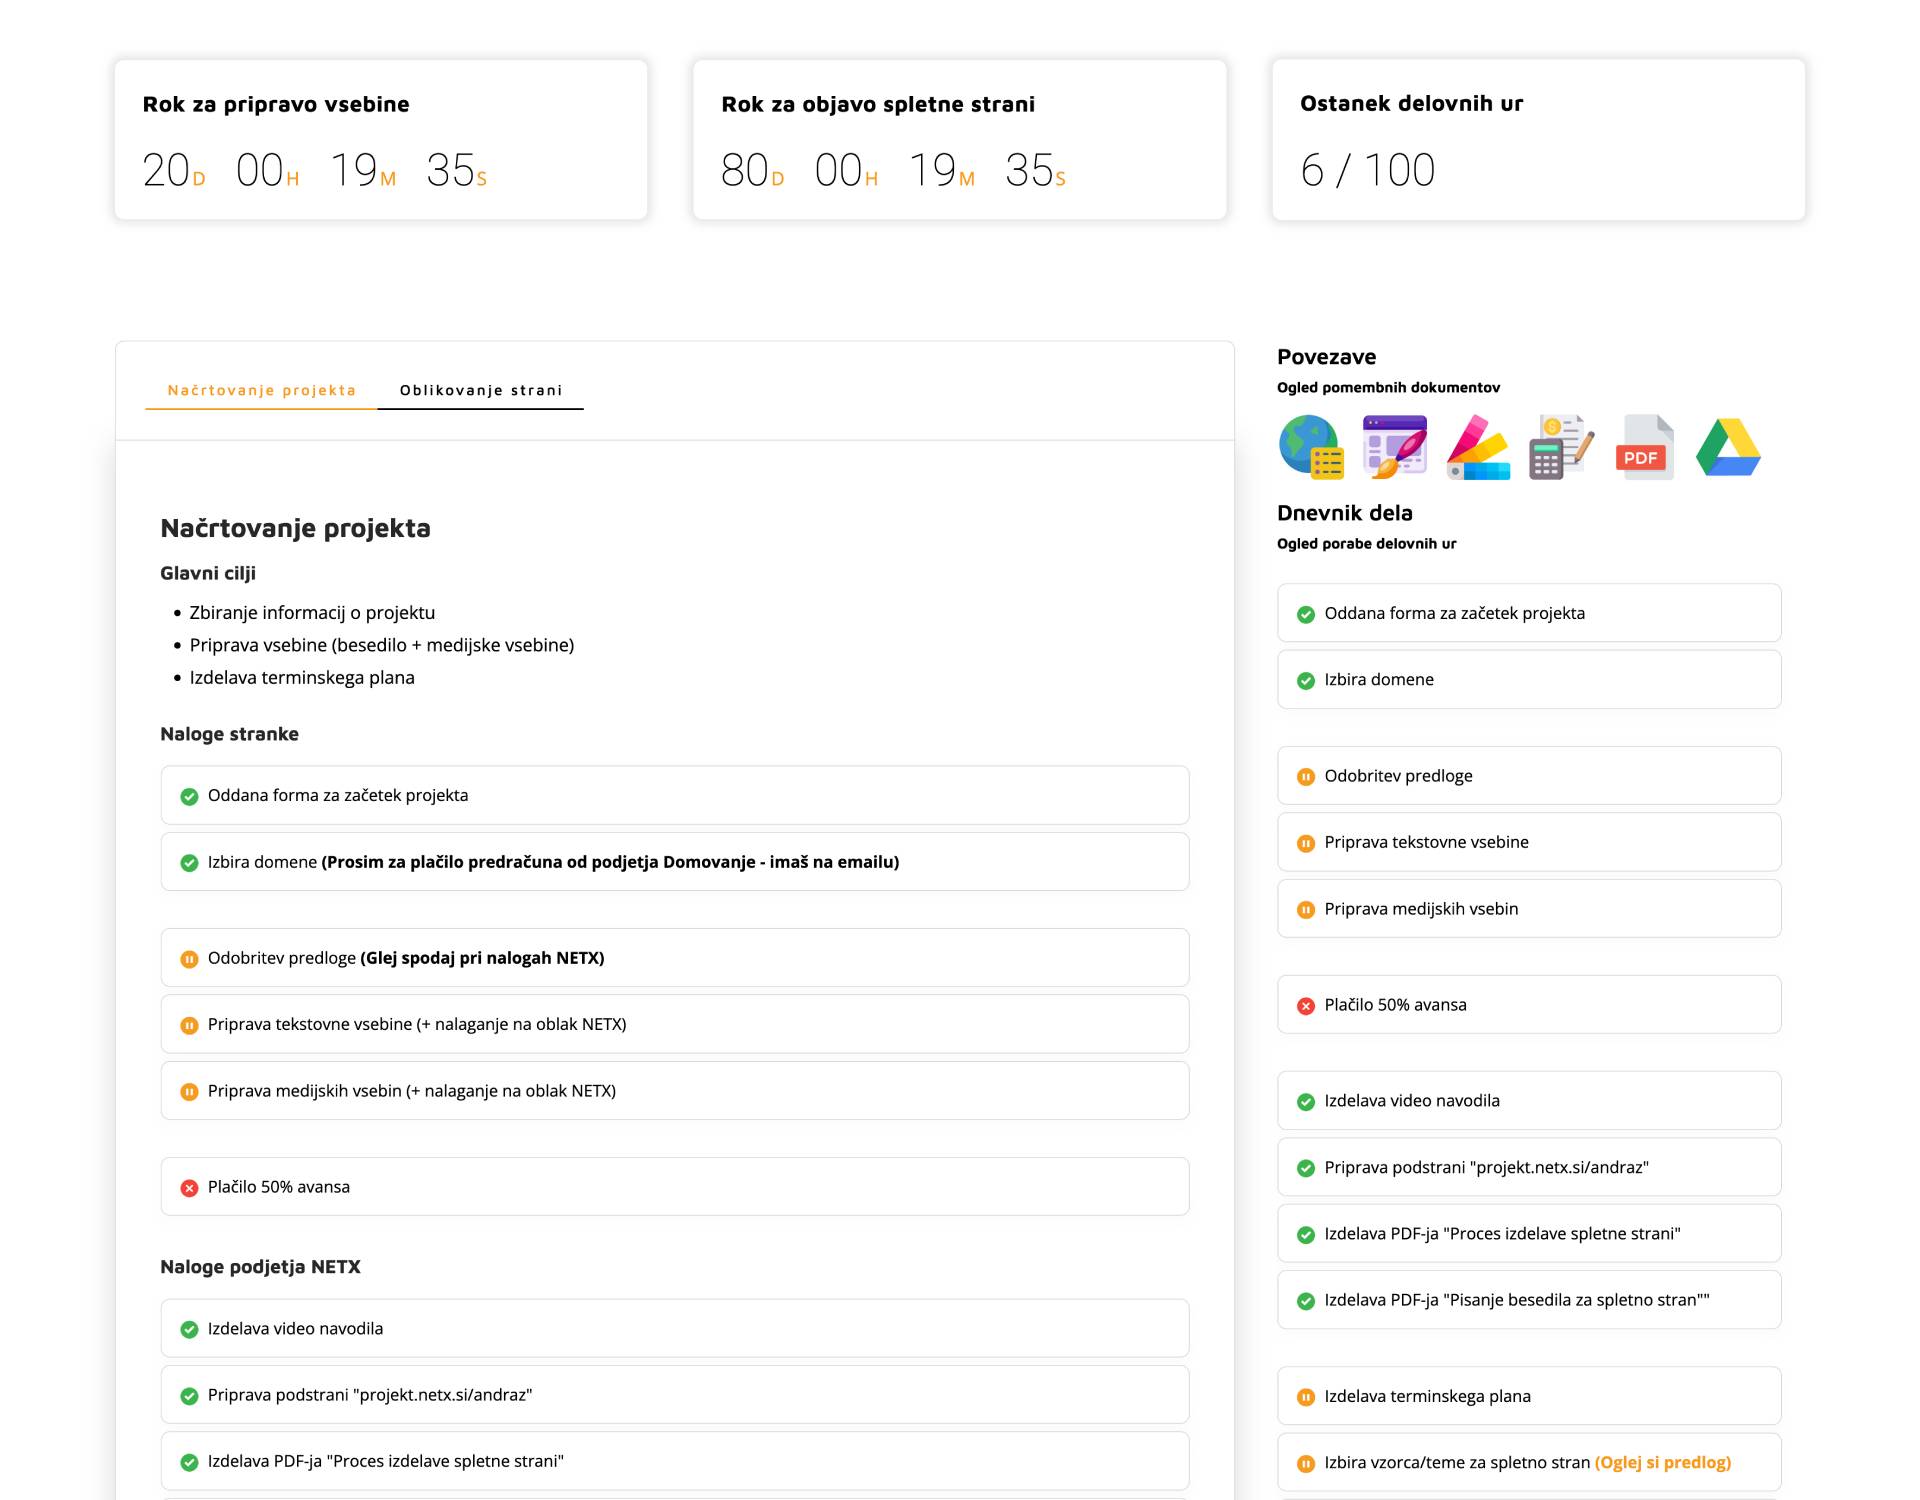This screenshot has width=1920, height=1500.
Task: Open the Oglej si predlog link
Action: (x=1662, y=1463)
